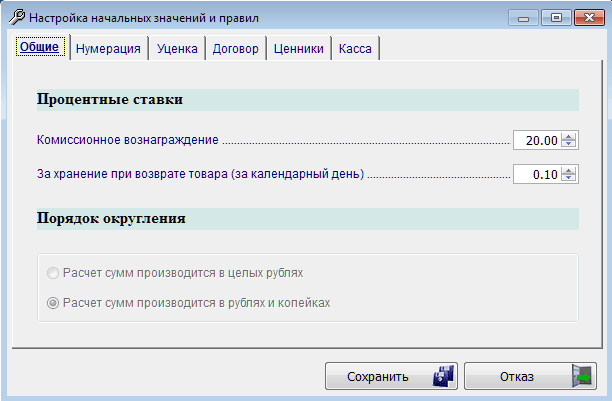Select radio for рублях и копейках calculation
The width and height of the screenshot is (612, 401).
[53, 303]
